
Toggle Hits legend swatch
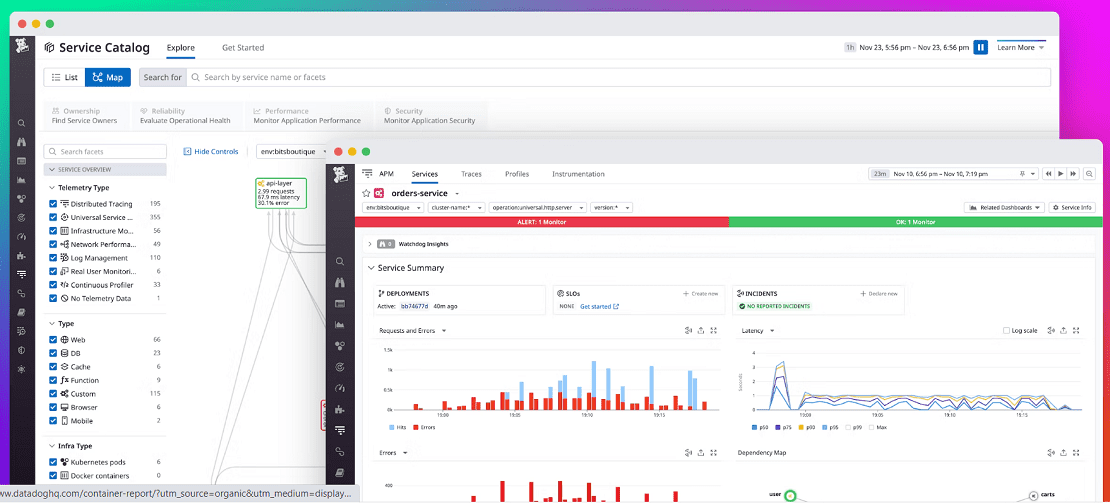(x=392, y=427)
